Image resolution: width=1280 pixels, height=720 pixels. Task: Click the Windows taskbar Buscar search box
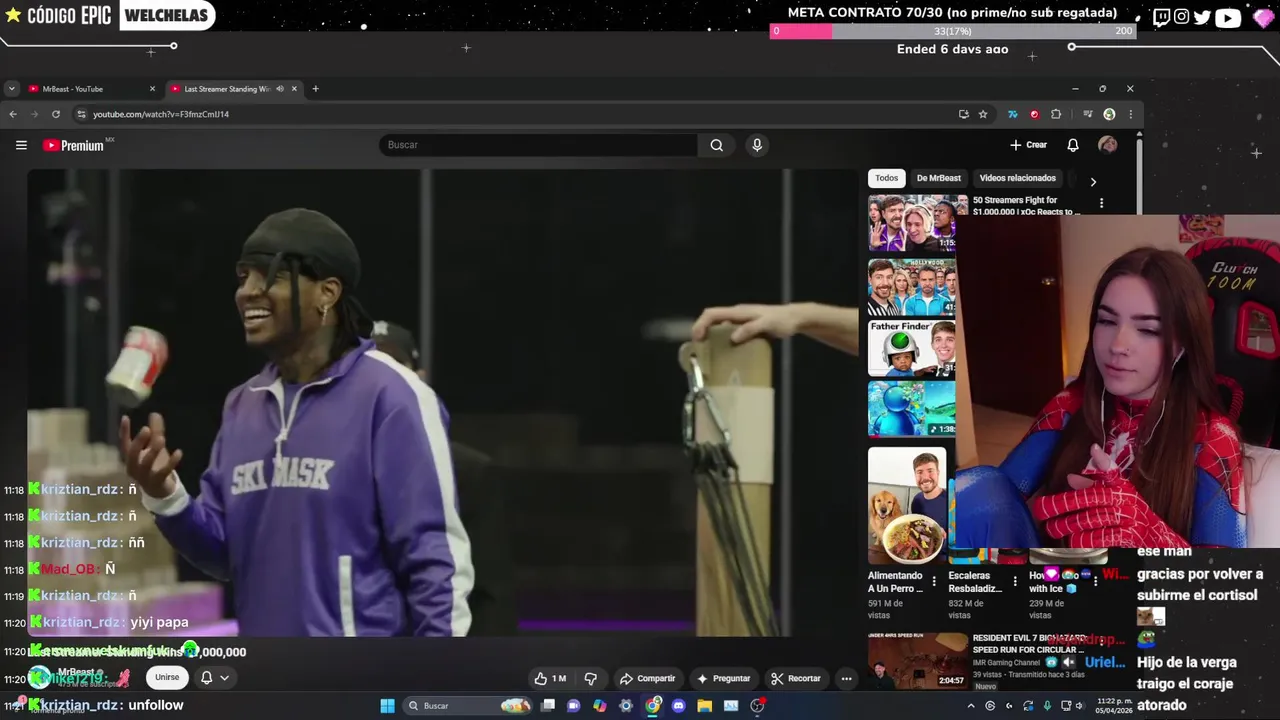coord(468,706)
